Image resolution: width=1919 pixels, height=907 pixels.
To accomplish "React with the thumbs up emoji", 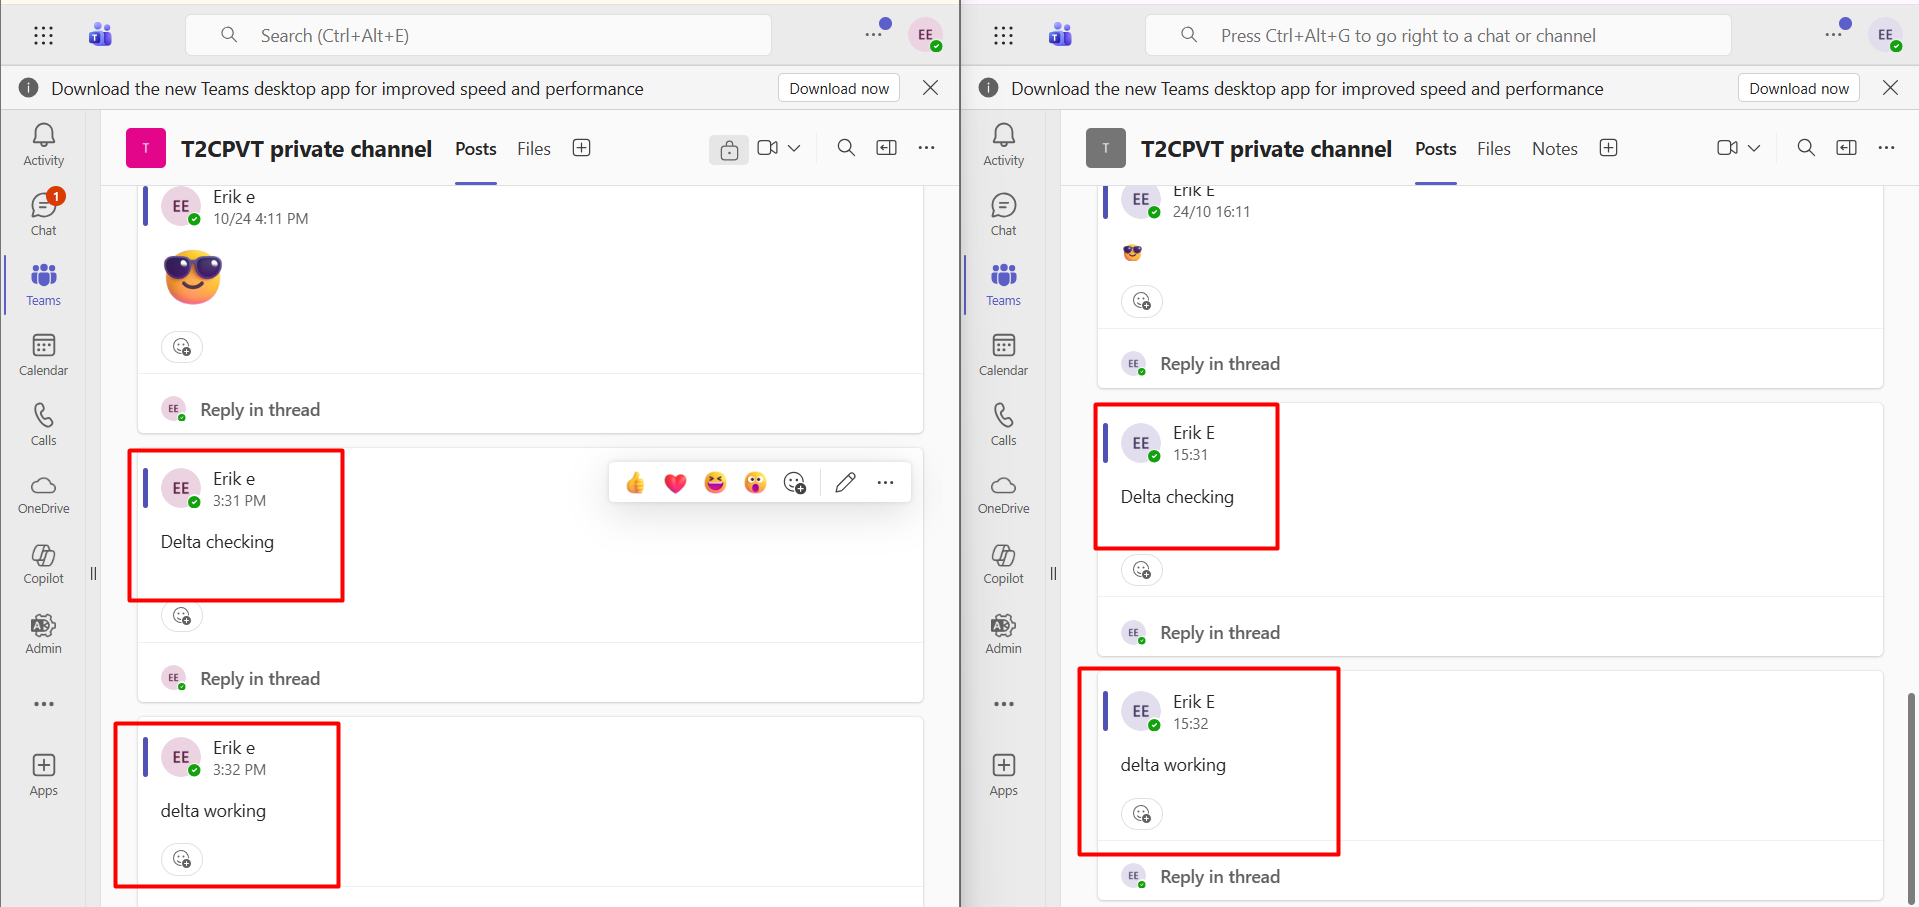I will [x=634, y=482].
